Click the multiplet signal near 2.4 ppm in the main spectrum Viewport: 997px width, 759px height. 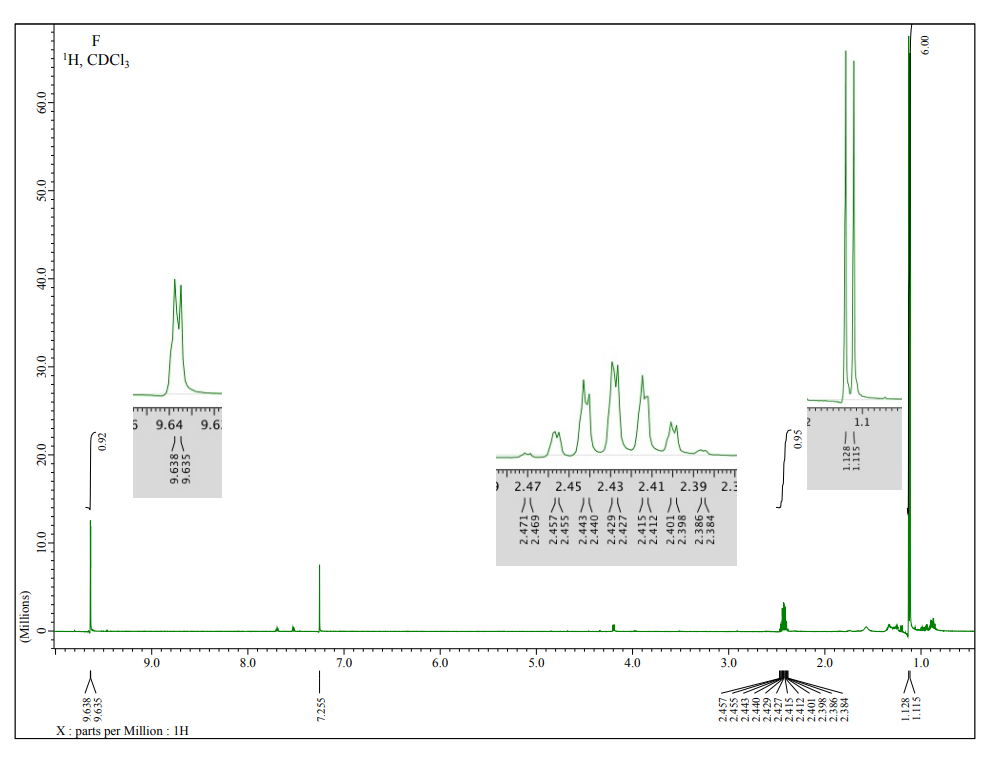(x=783, y=617)
